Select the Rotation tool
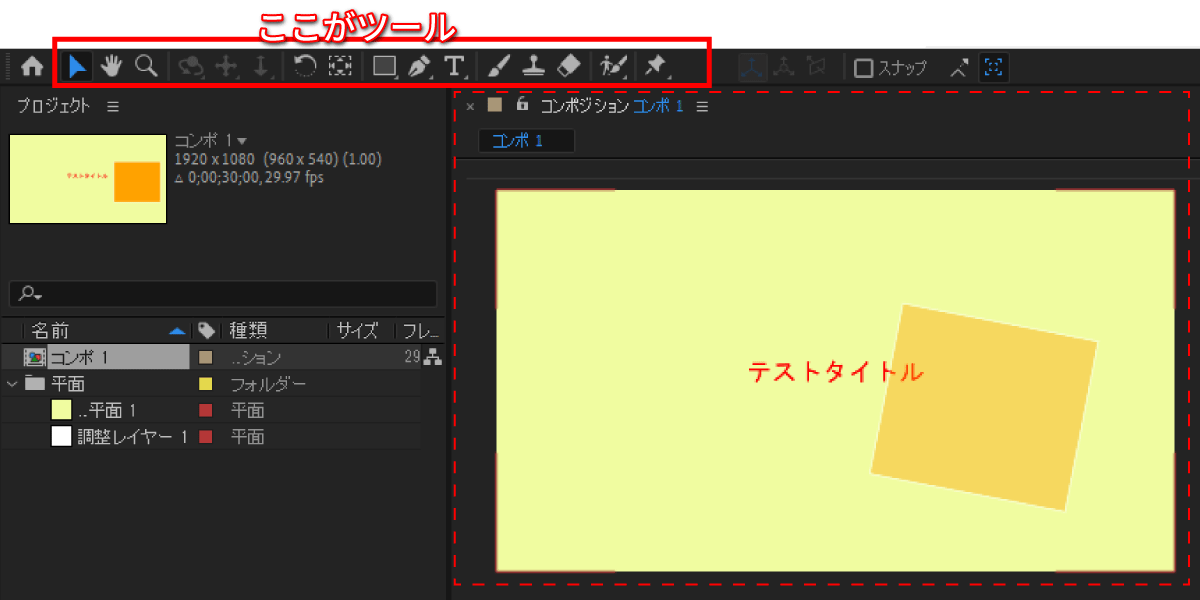 pos(305,67)
